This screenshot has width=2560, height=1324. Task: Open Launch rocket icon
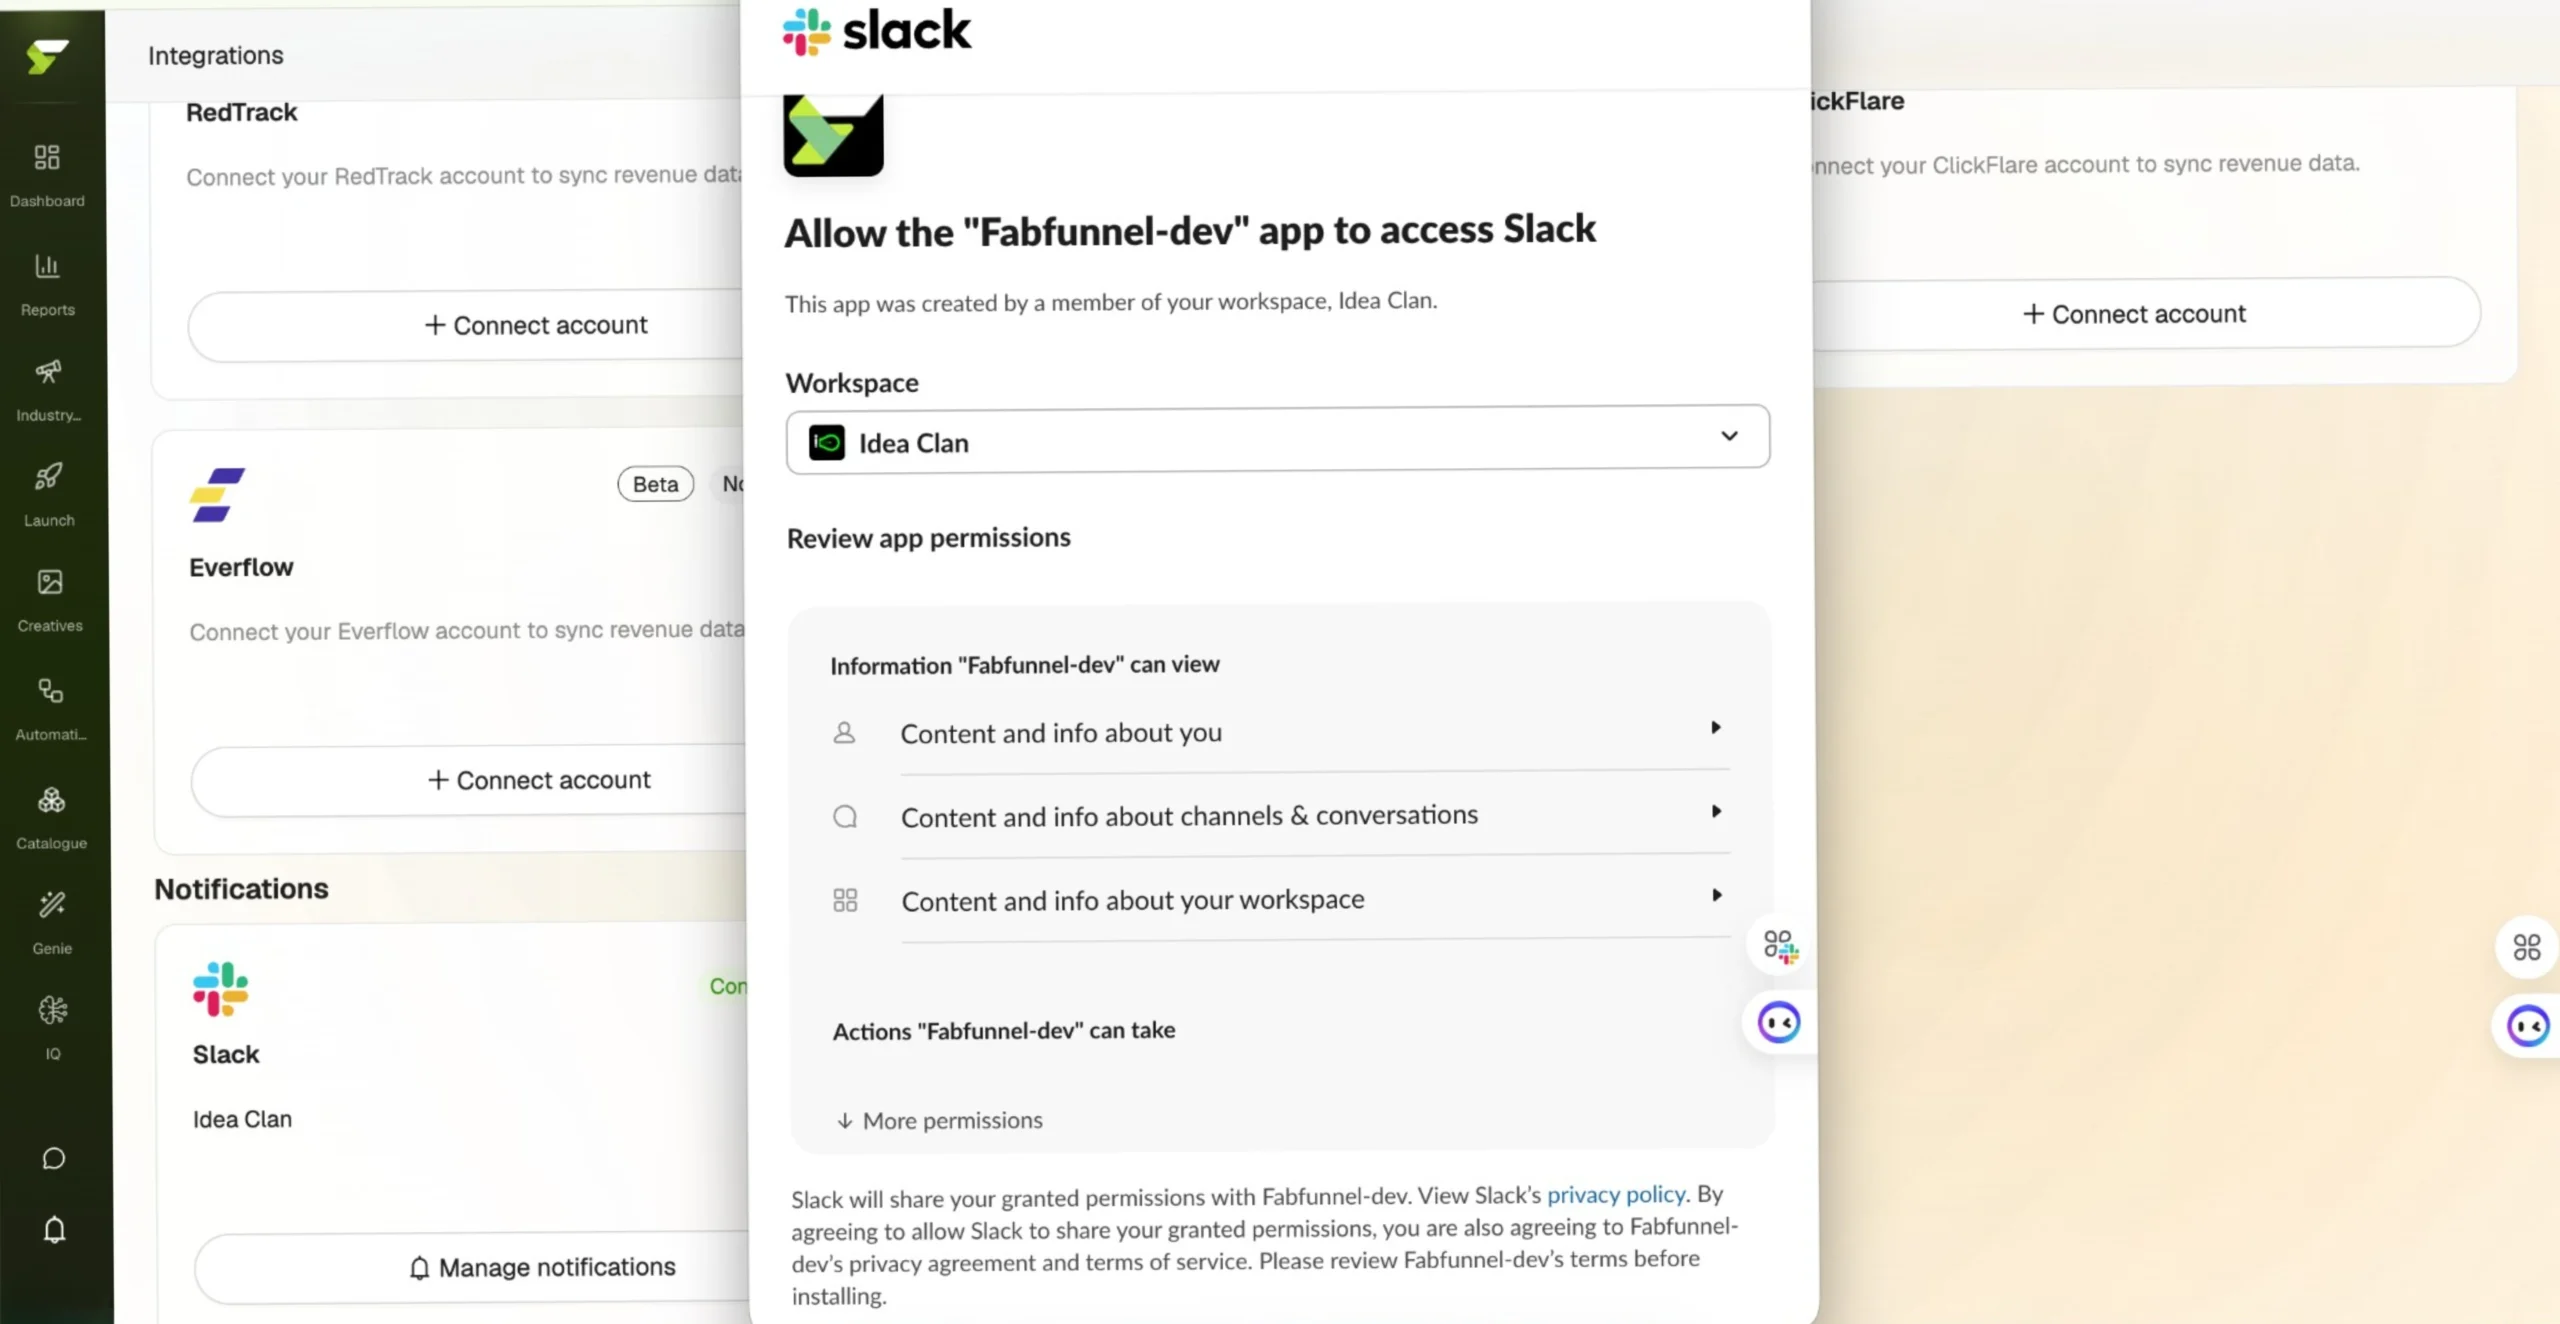(49, 476)
